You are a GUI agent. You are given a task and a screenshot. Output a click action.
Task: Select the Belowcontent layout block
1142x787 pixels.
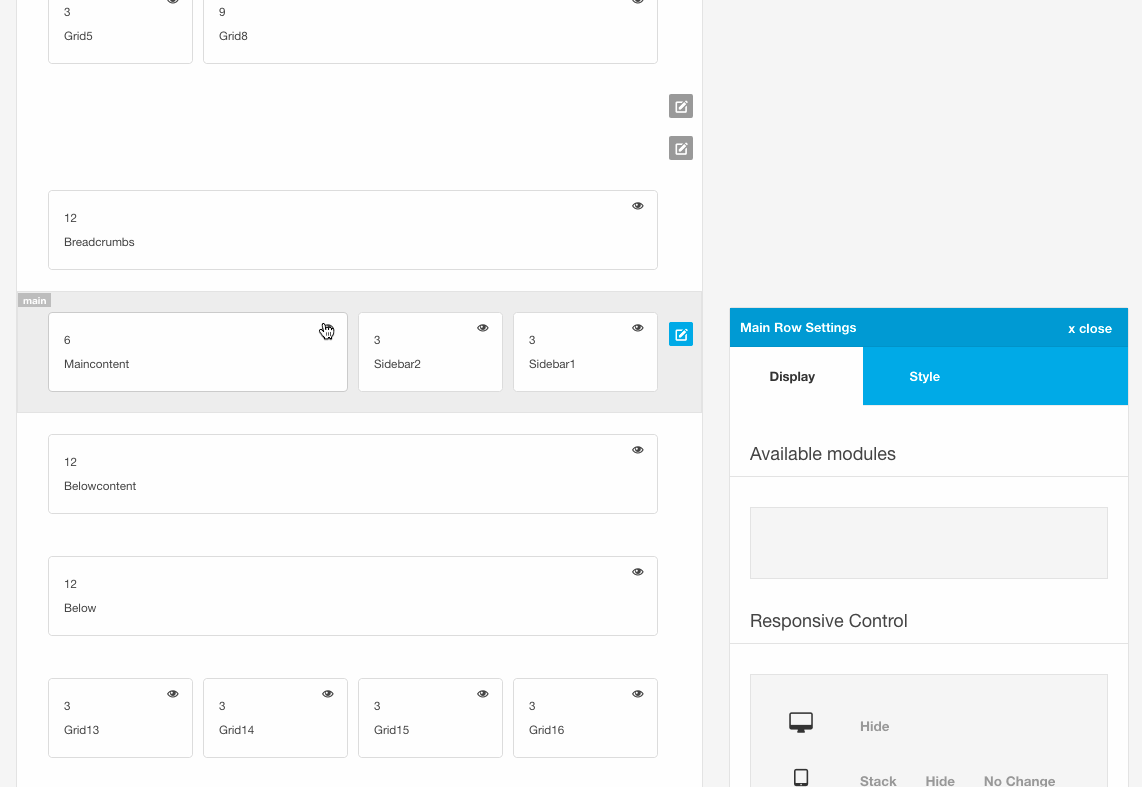tap(353, 474)
